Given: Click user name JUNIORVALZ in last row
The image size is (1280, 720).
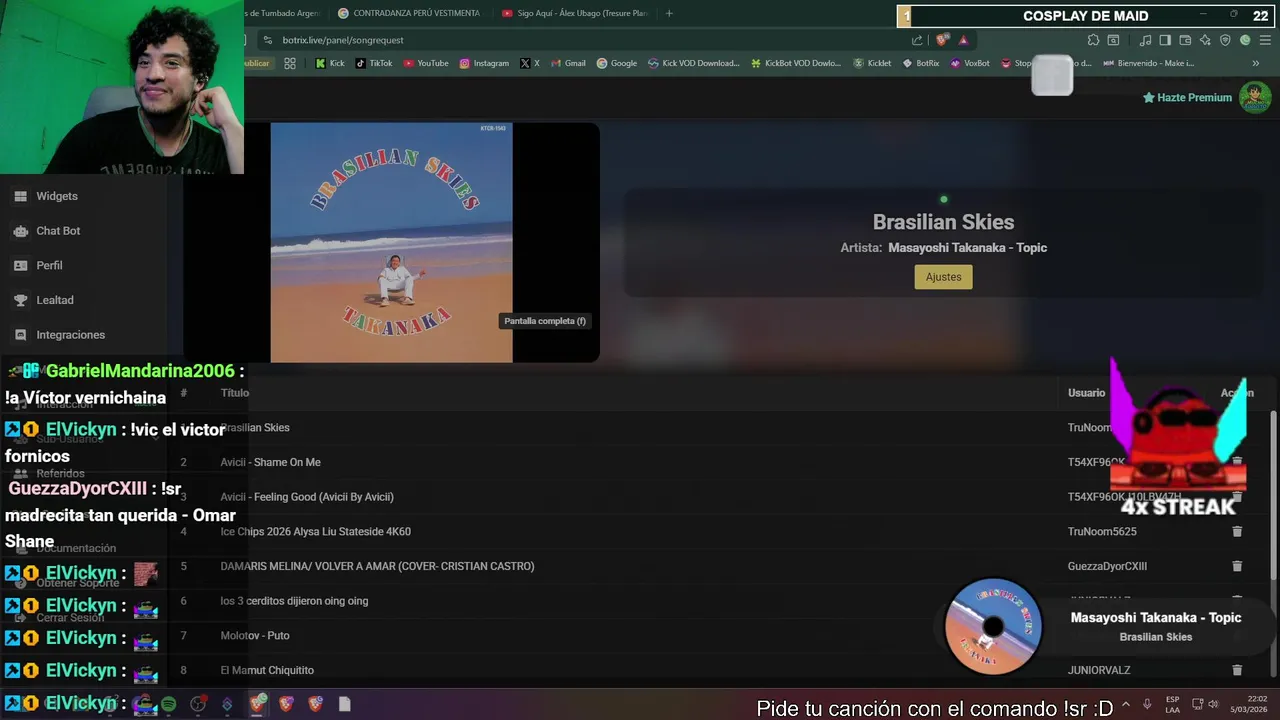Looking at the screenshot, I should pos(1099,670).
